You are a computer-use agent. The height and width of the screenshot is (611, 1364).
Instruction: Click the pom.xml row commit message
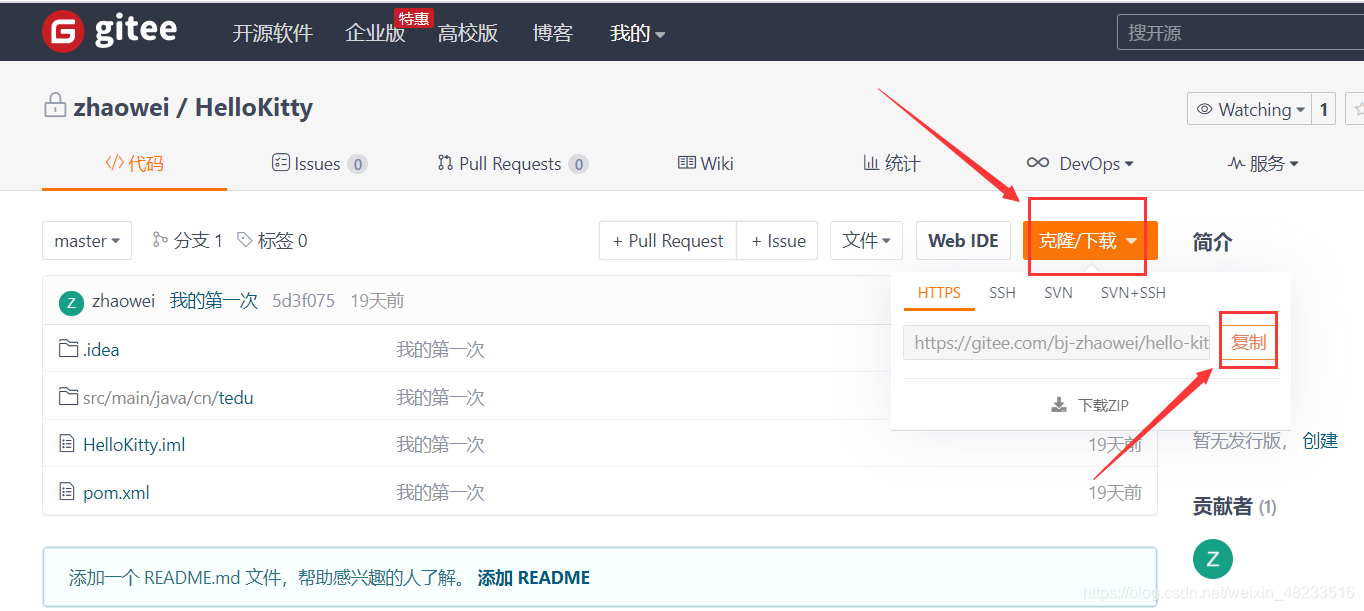point(440,492)
